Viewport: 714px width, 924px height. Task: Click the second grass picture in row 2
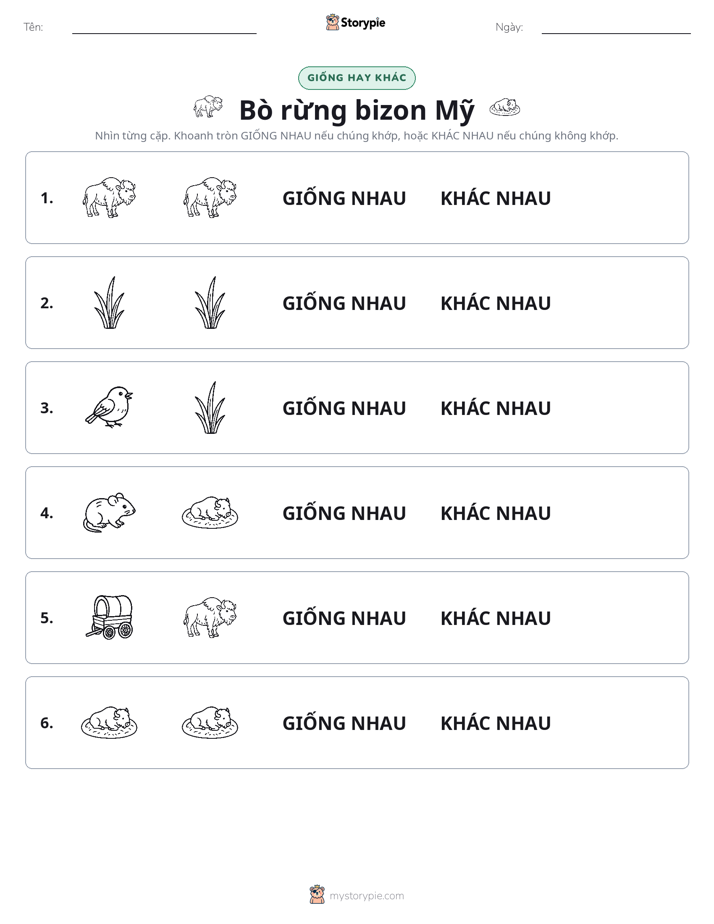tap(210, 302)
